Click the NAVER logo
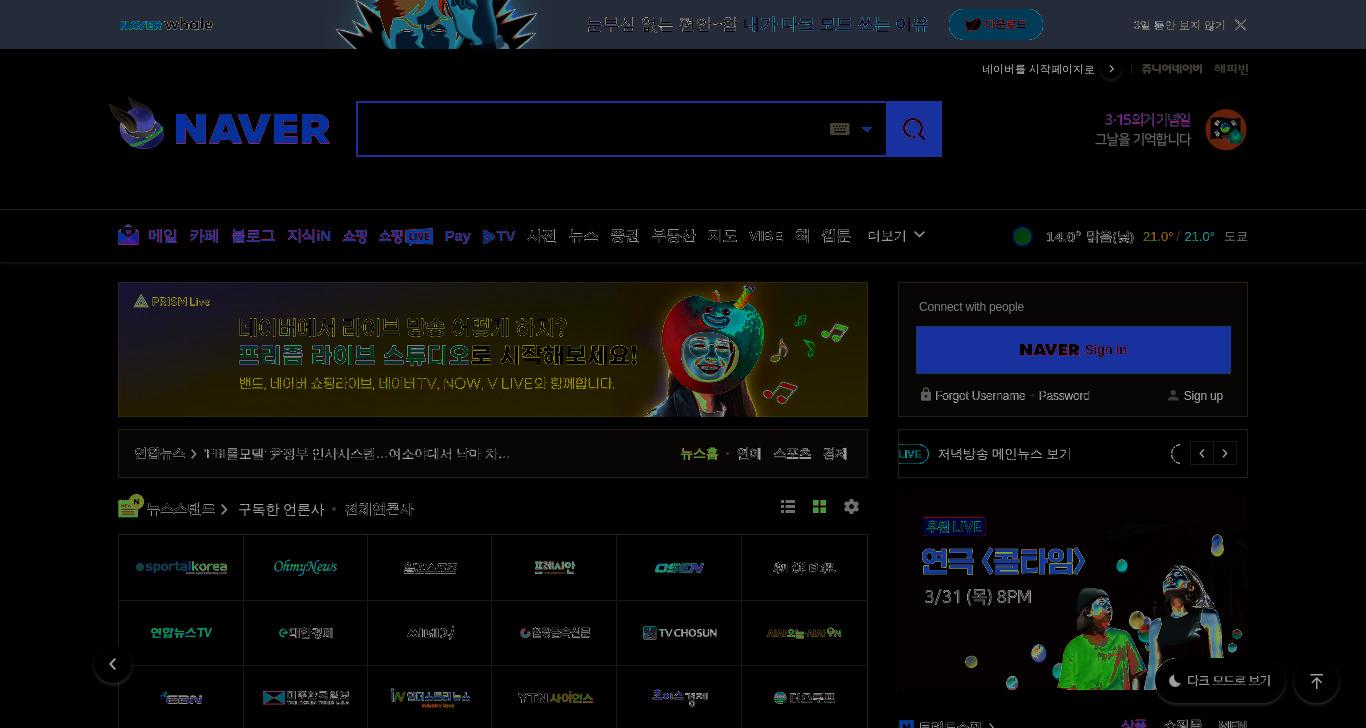 pyautogui.click(x=252, y=129)
